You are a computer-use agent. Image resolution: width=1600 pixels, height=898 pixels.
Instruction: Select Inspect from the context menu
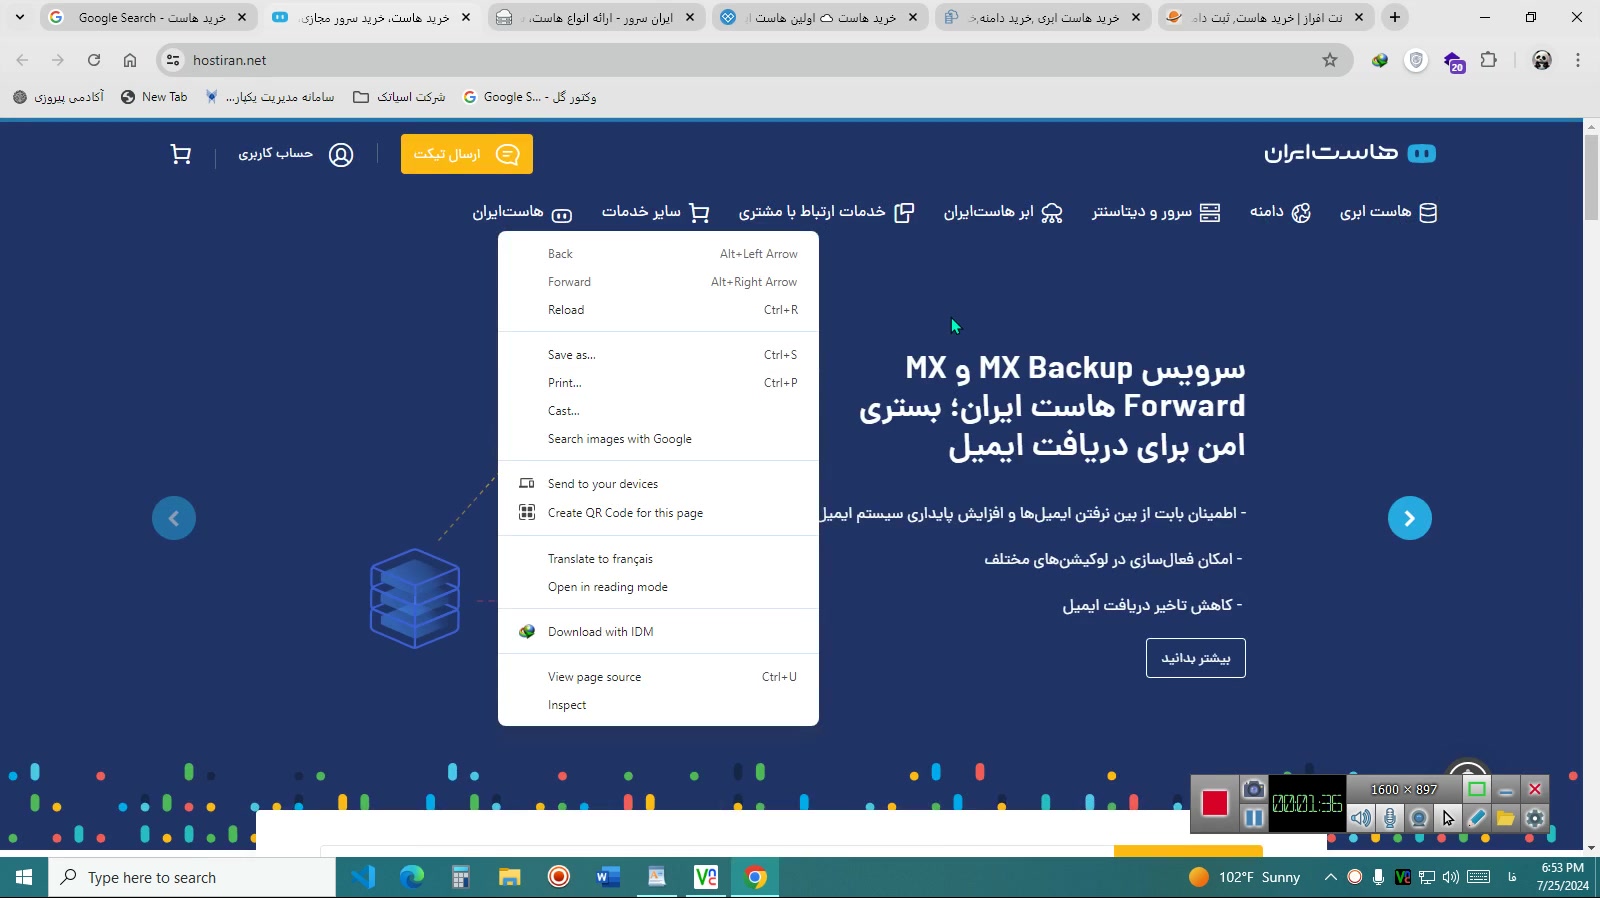coord(658,705)
